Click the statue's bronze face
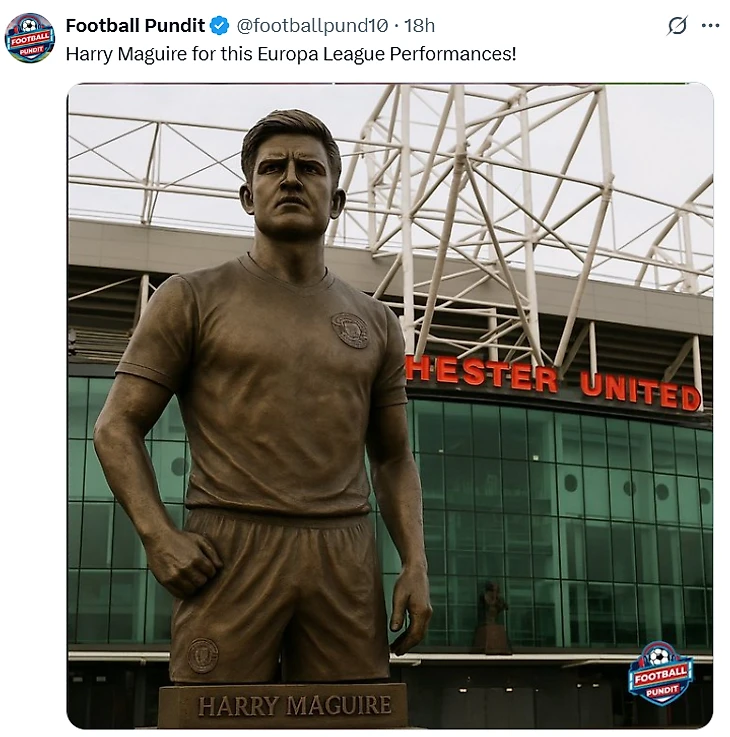The width and height of the screenshot is (730, 737). point(291,188)
